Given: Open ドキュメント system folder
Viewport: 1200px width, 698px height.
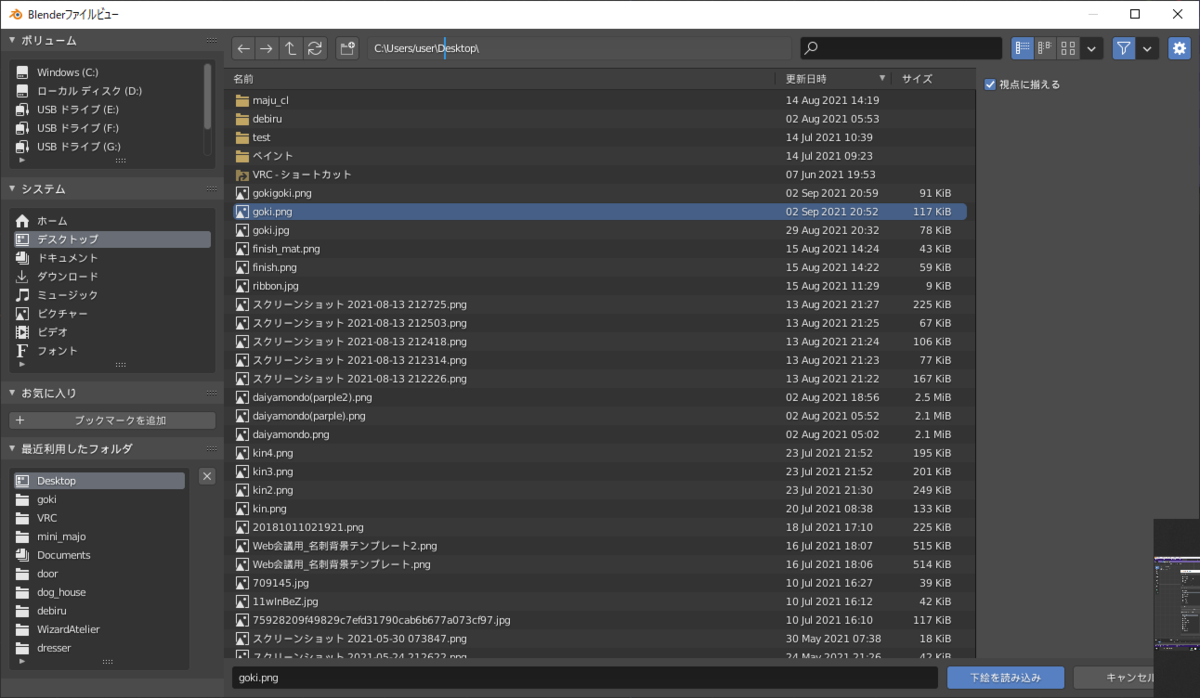Looking at the screenshot, I should click(x=112, y=258).
